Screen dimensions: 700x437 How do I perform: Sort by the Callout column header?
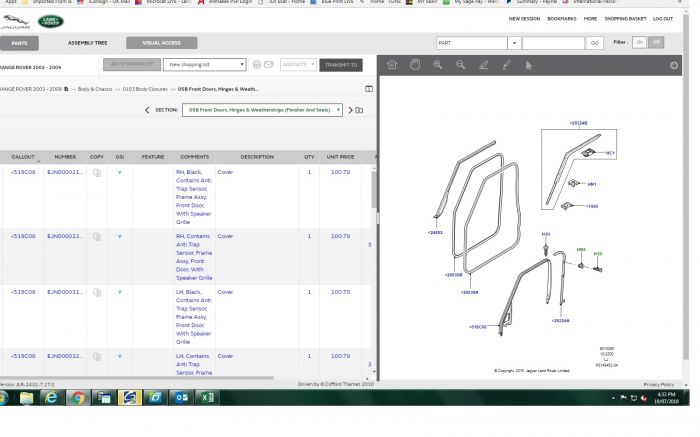point(23,157)
